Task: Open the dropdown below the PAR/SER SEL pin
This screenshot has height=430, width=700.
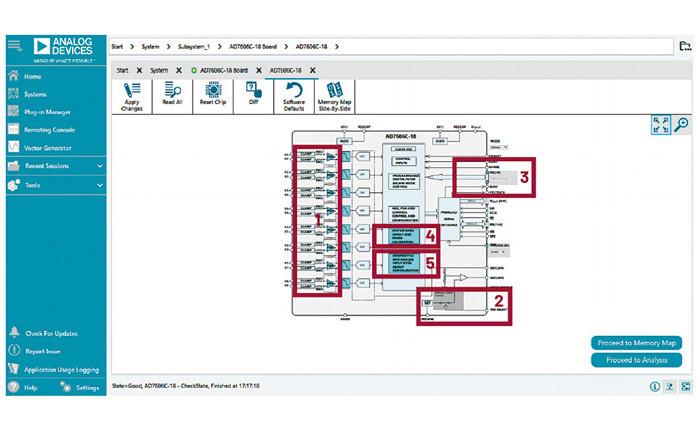Action: 498,252
